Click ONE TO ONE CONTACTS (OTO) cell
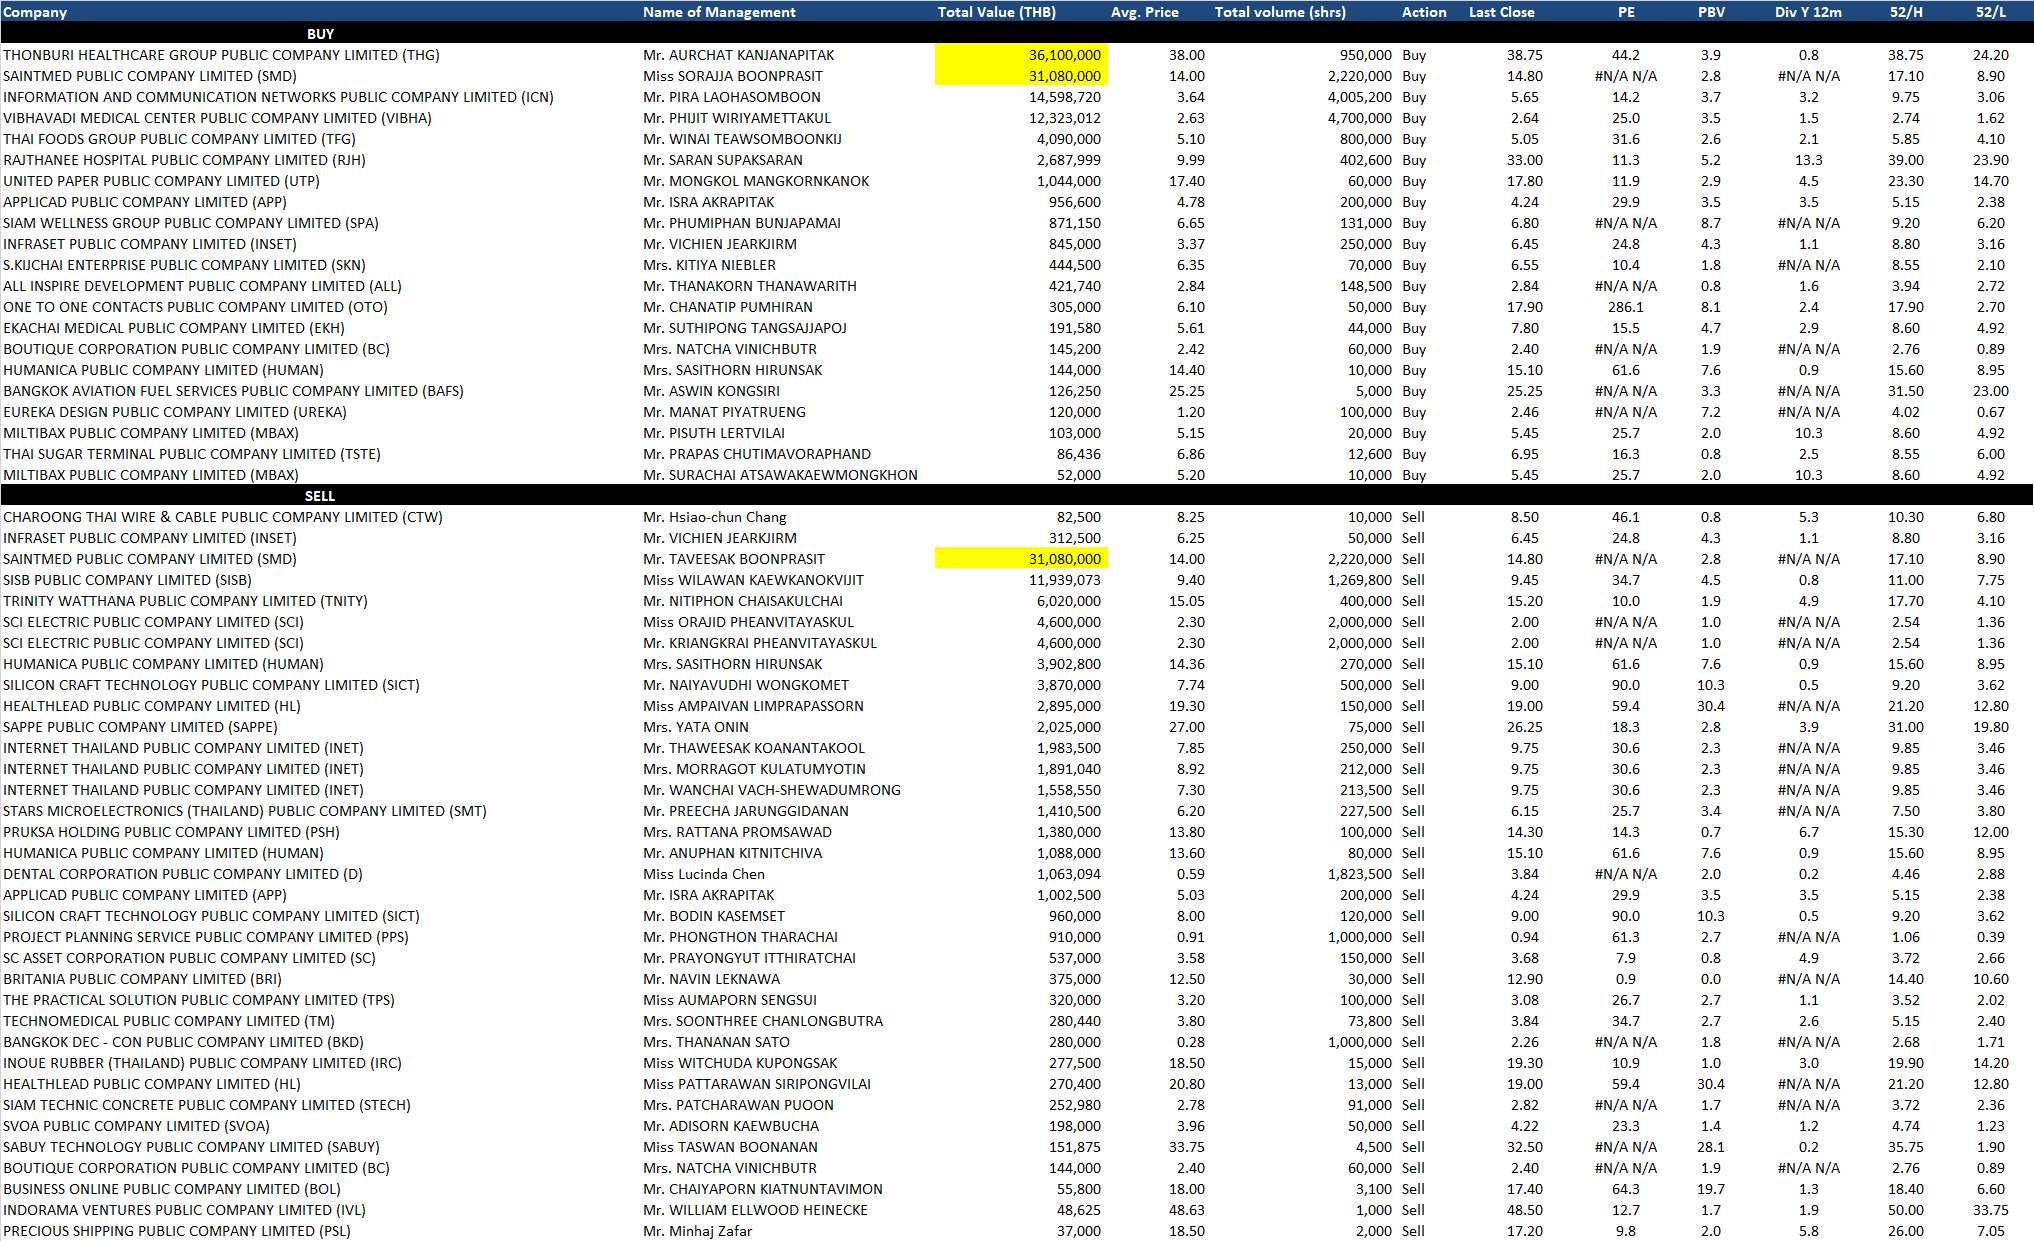This screenshot has width=2034, height=1241. click(x=195, y=307)
